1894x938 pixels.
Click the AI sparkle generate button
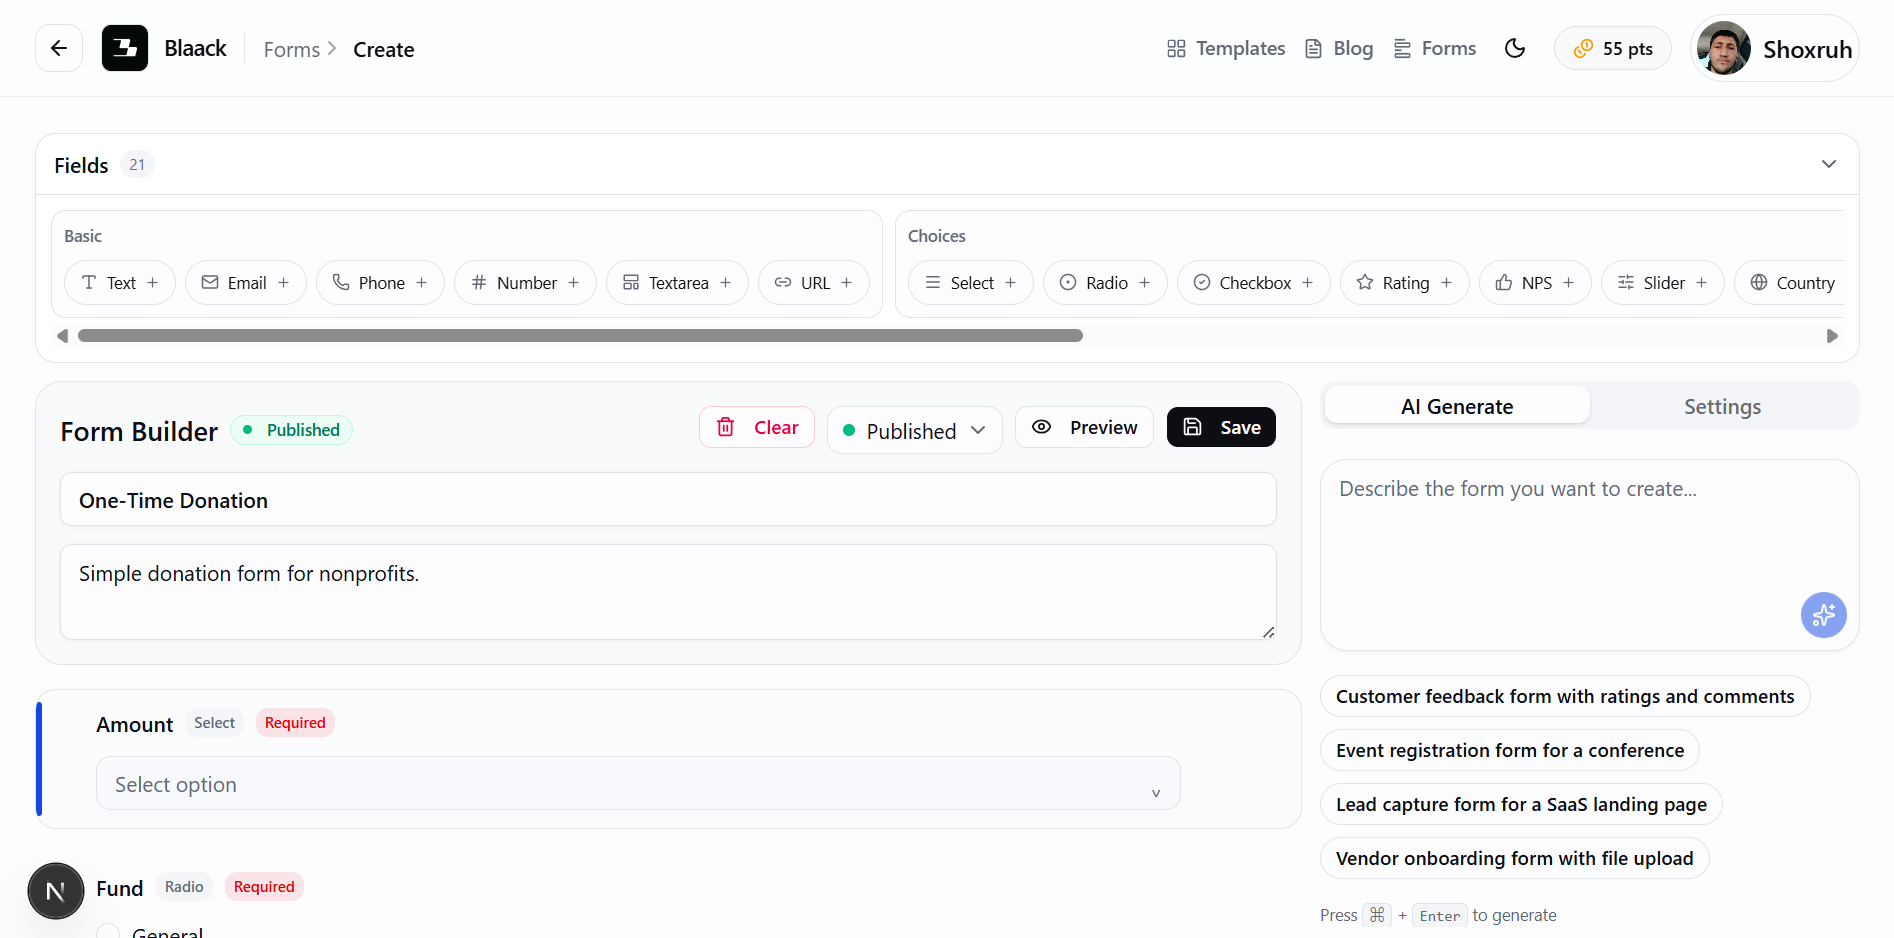(1824, 615)
